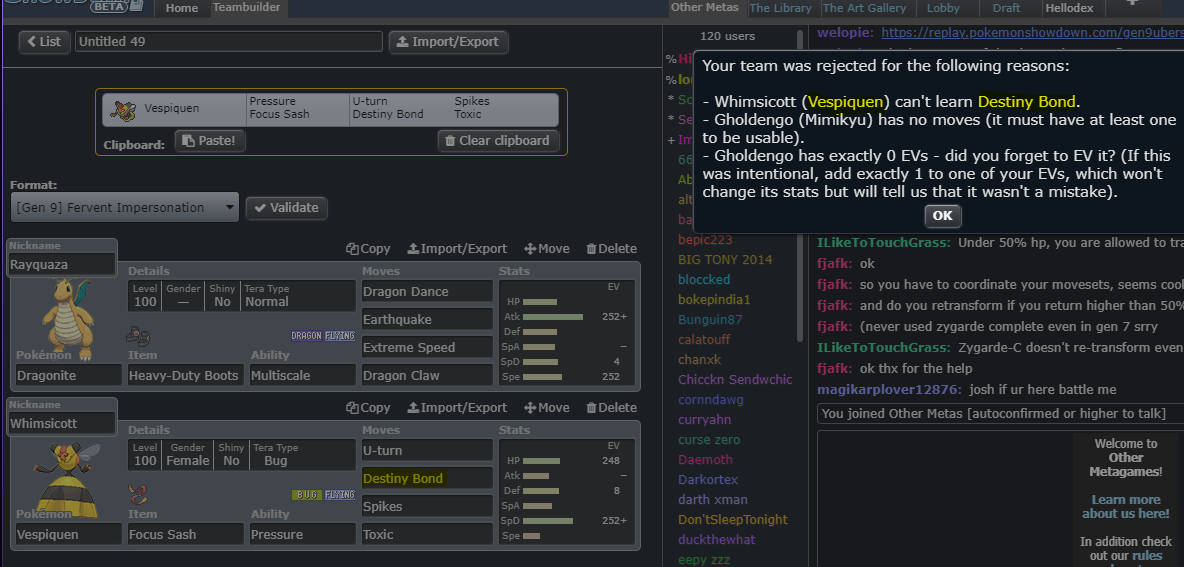Open The Library chat room tab
The image size is (1184, 567).
(x=780, y=8)
